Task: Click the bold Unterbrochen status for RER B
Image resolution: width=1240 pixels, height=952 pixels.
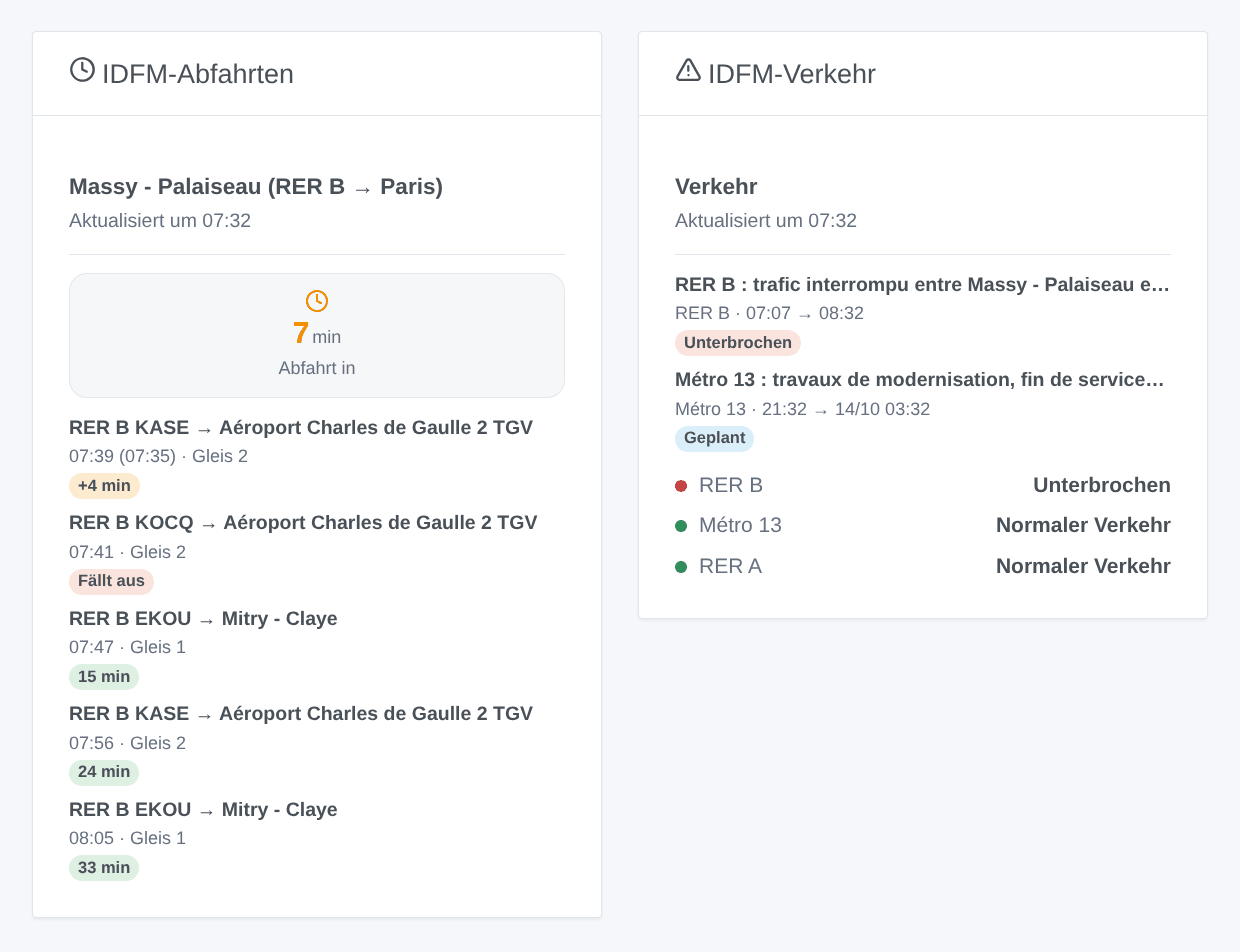Action: 1102,486
